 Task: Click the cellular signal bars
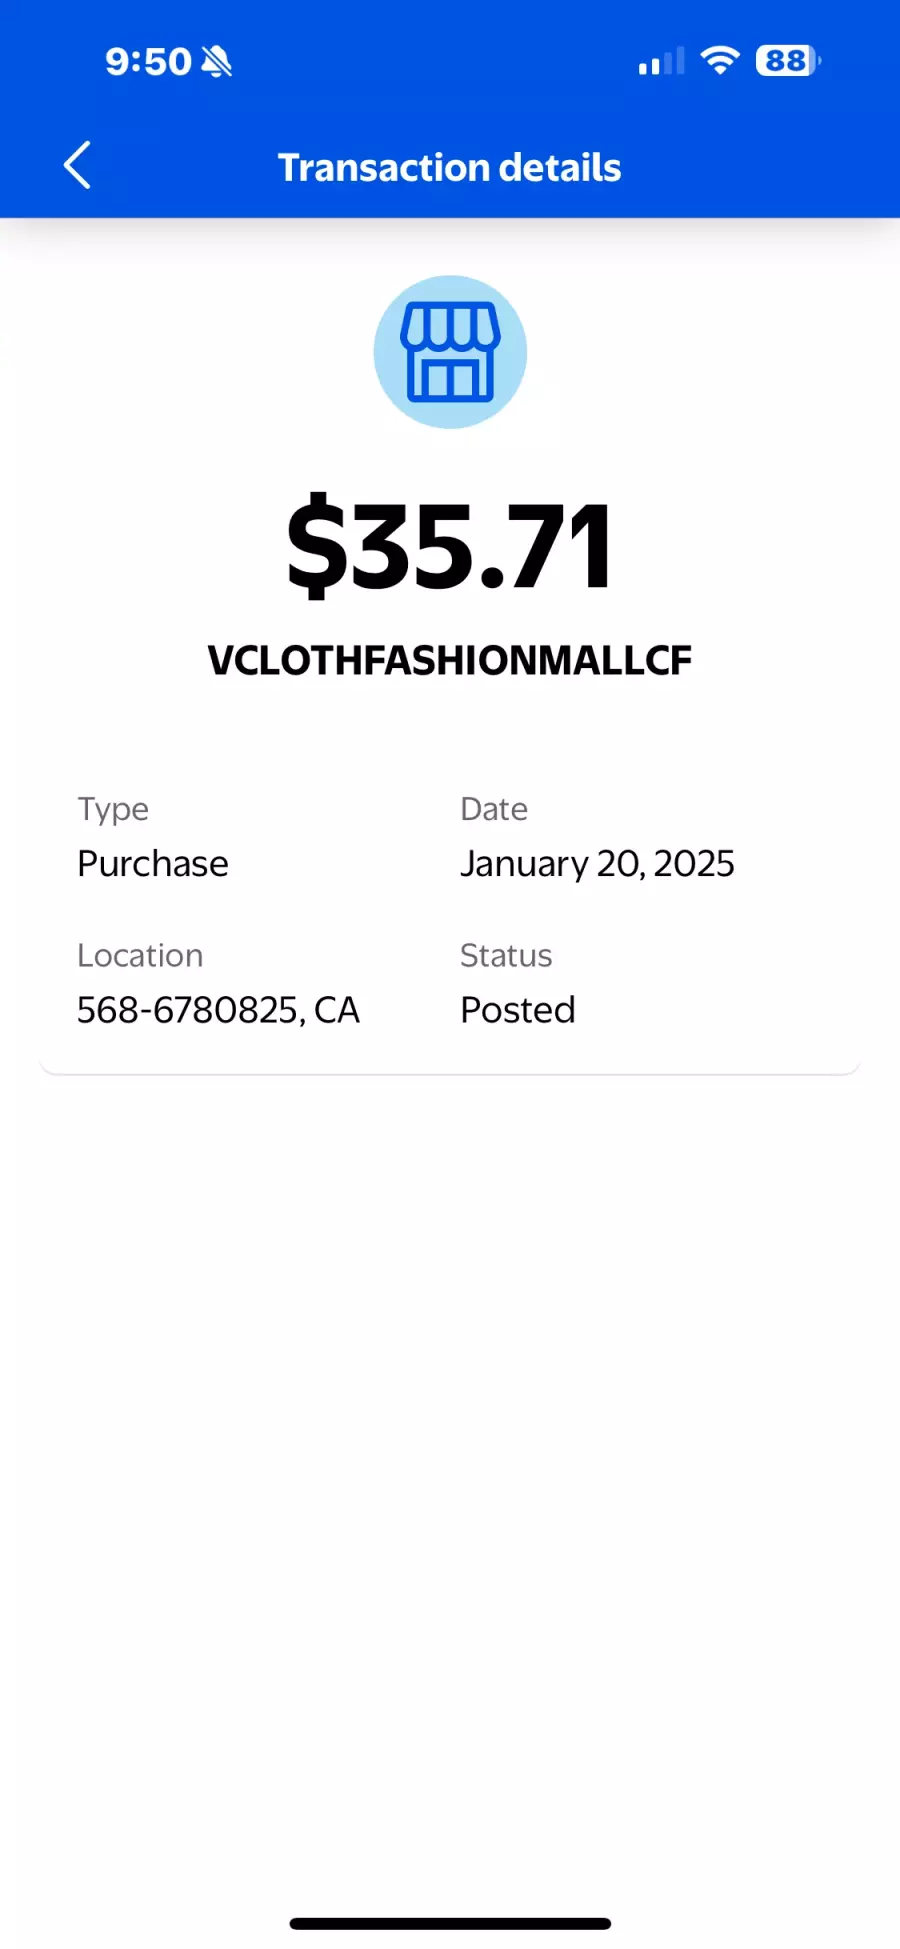tap(661, 62)
